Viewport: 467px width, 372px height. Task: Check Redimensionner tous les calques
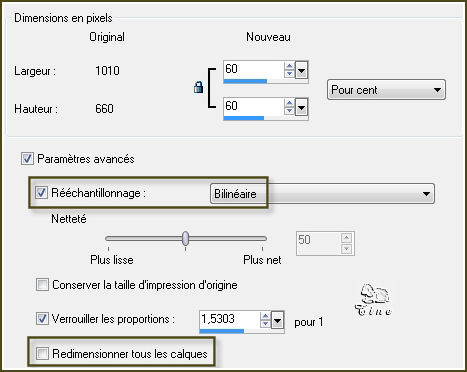(x=42, y=354)
